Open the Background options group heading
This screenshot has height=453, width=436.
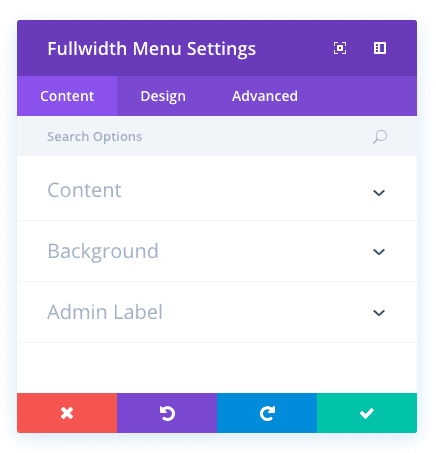click(103, 251)
